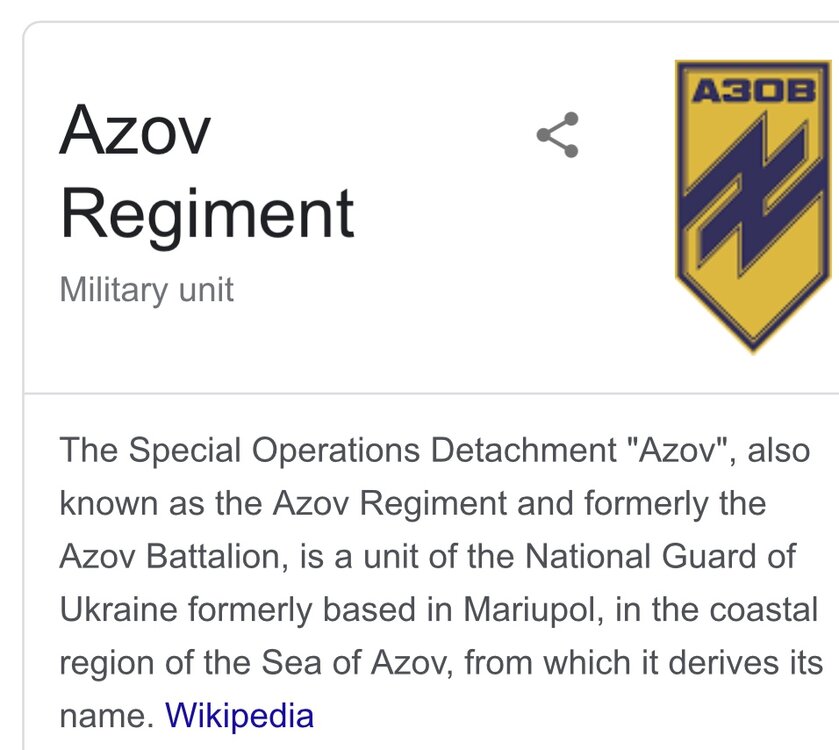
Task: Click "Azov Battalion" in the description
Action: tap(172, 556)
